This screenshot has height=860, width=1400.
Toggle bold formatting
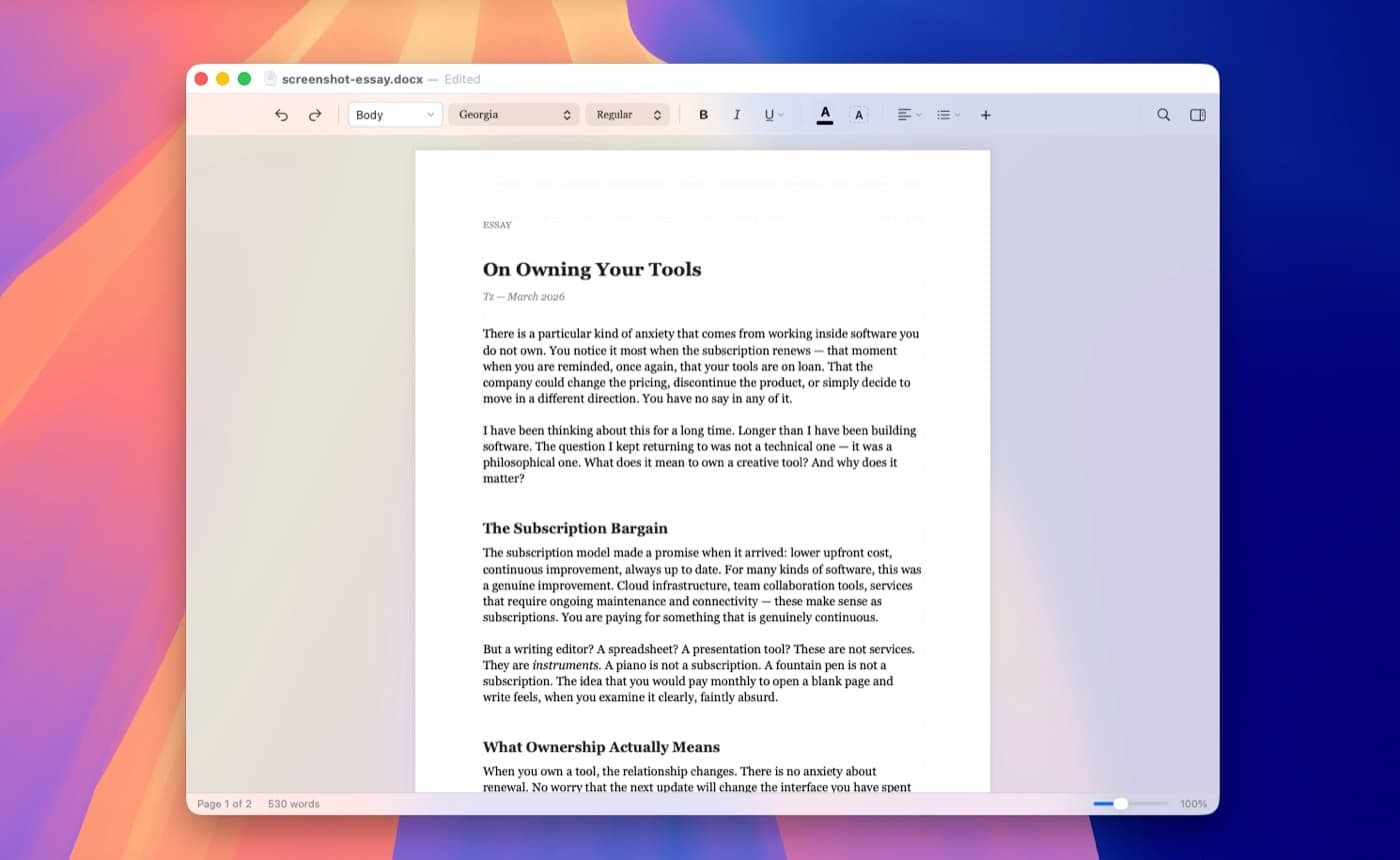pyautogui.click(x=703, y=114)
